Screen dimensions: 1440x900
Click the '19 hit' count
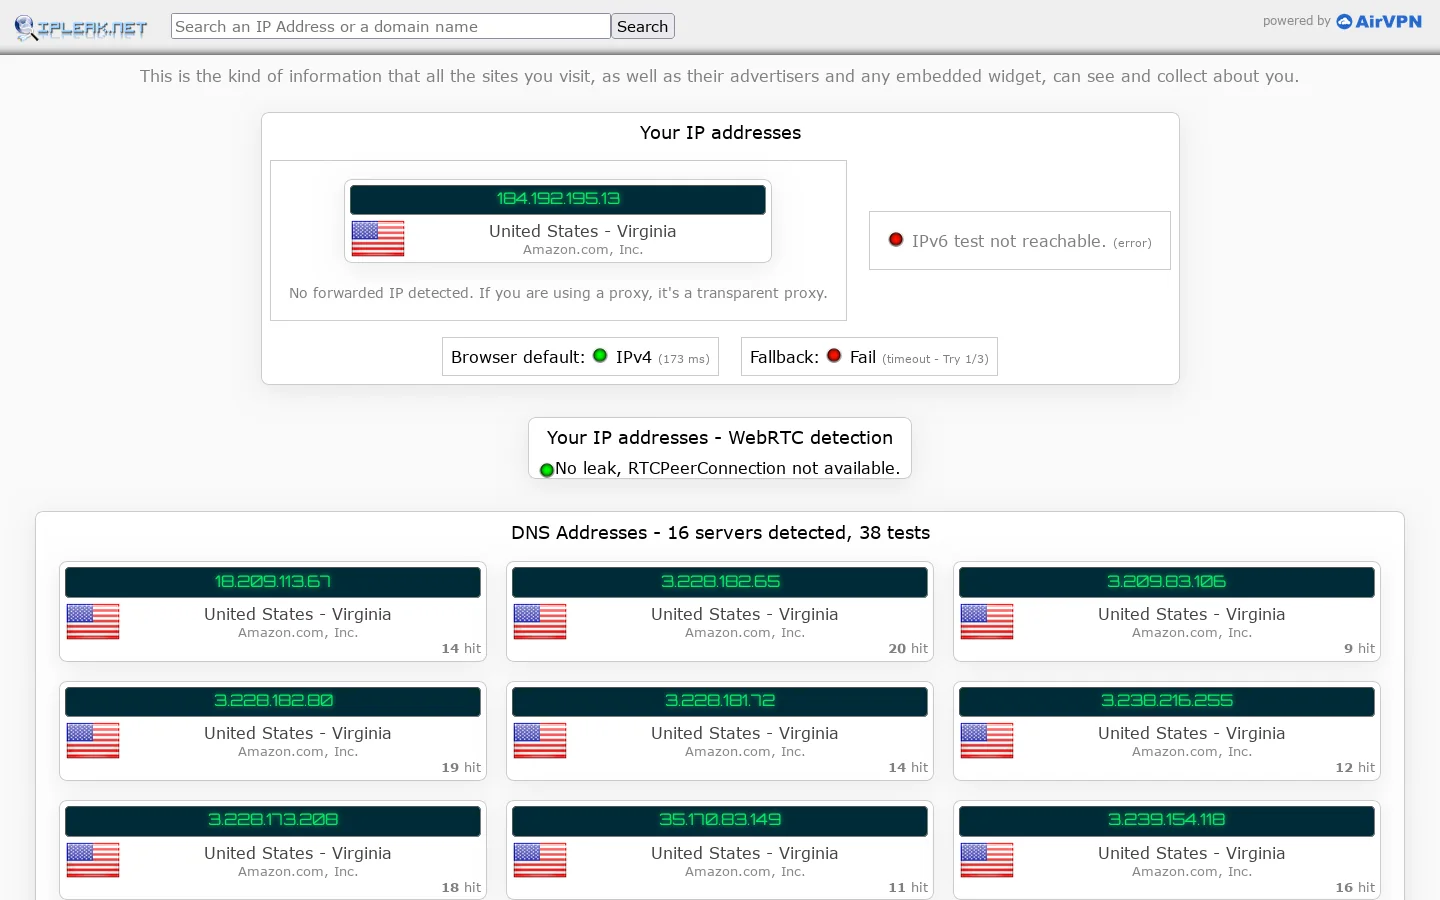click(x=461, y=768)
